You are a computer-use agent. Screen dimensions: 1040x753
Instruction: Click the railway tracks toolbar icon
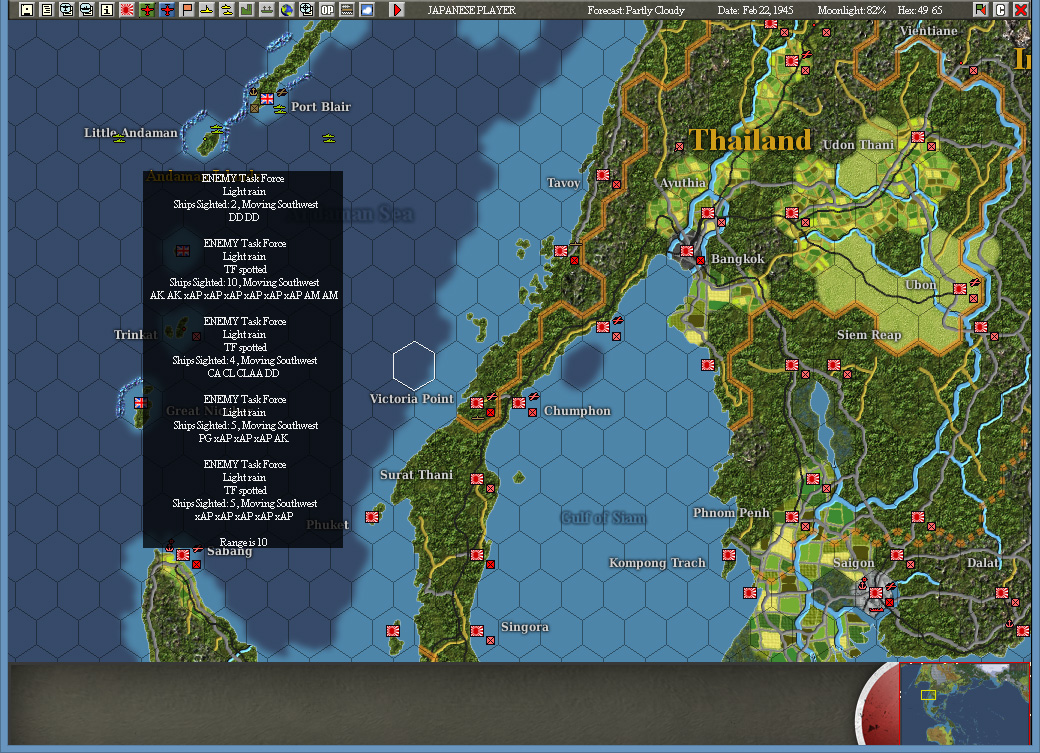click(x=346, y=10)
